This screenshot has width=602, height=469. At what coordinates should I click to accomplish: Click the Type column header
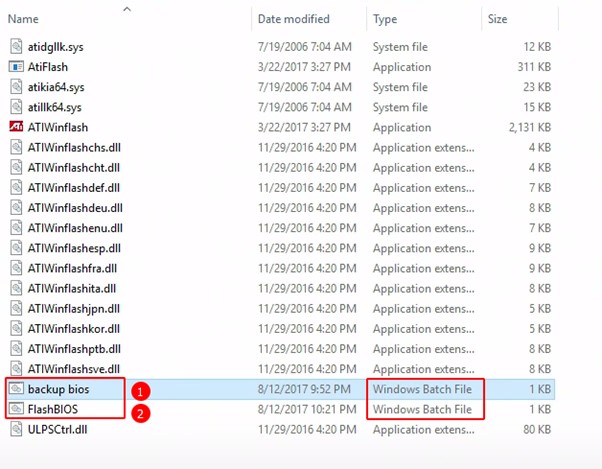[x=386, y=18]
